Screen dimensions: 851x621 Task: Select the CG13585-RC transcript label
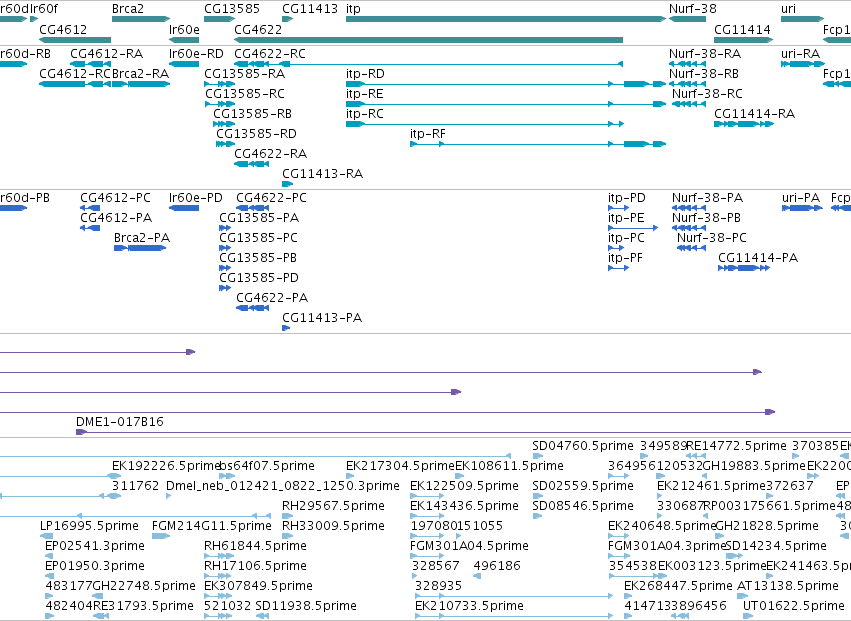pos(245,93)
